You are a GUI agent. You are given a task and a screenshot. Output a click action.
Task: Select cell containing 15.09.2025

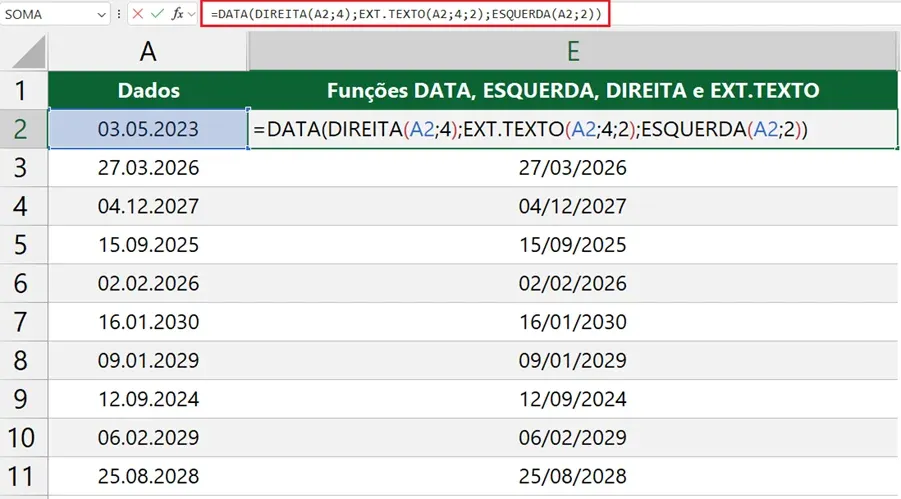pyautogui.click(x=148, y=244)
